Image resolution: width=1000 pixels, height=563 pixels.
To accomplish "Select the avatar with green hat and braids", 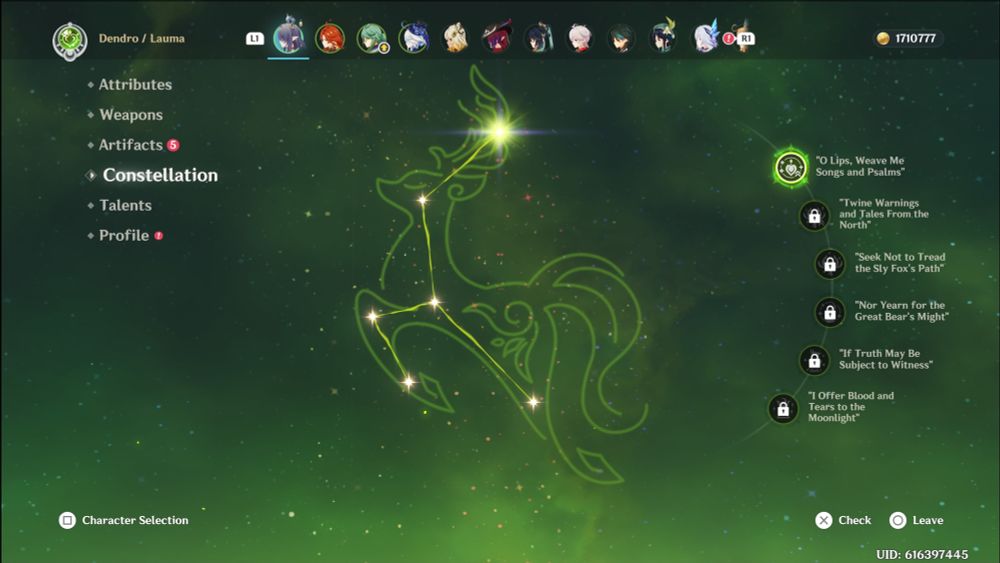I will pos(663,36).
